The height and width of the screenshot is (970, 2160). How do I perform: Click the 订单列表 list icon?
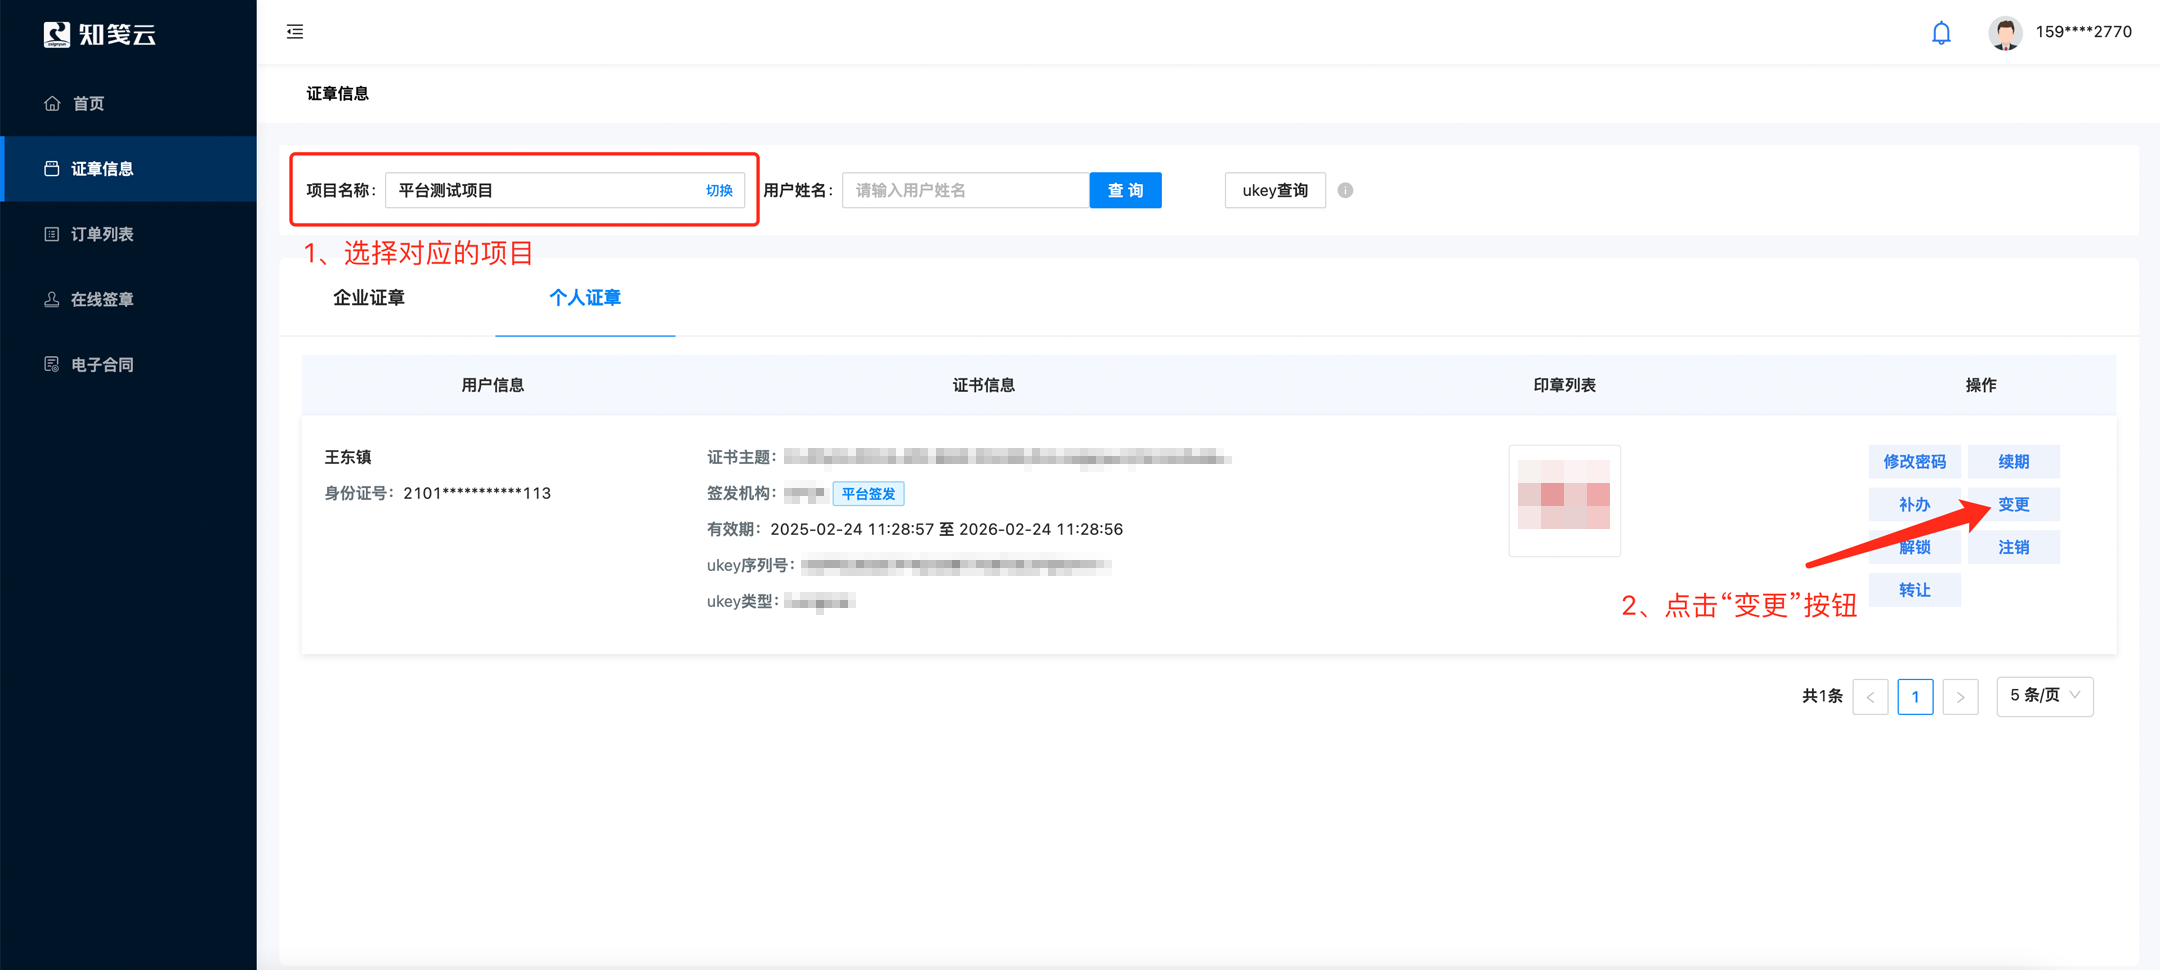(52, 234)
